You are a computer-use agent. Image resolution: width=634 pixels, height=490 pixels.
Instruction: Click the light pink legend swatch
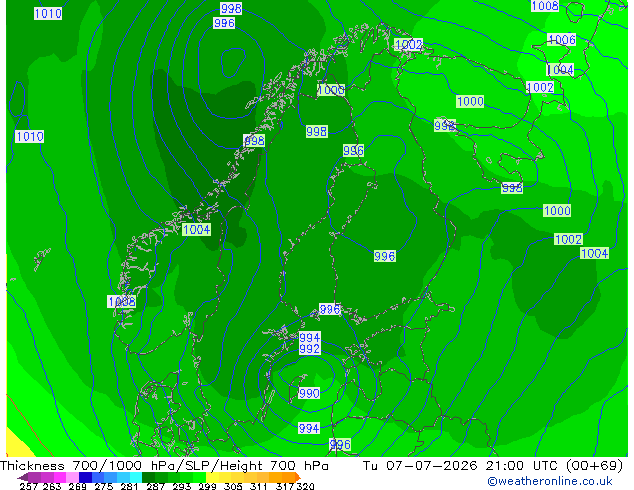[x=72, y=477]
